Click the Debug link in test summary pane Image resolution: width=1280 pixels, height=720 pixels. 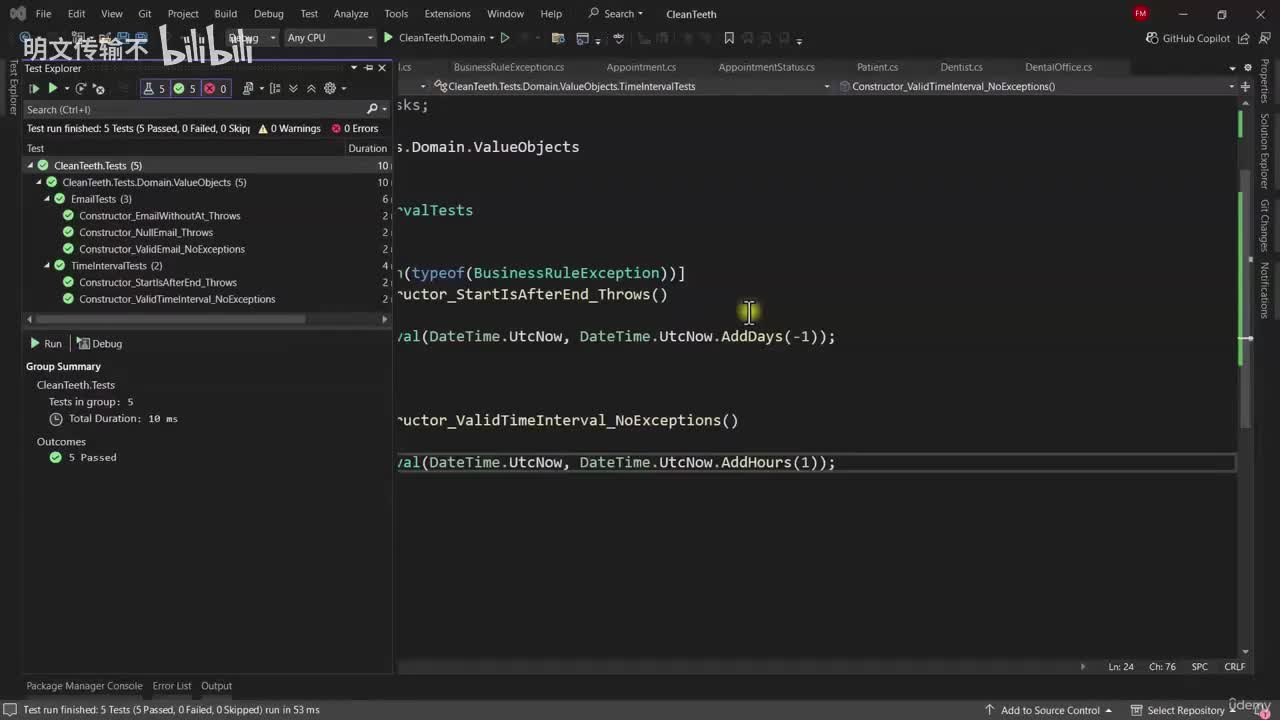(x=99, y=343)
